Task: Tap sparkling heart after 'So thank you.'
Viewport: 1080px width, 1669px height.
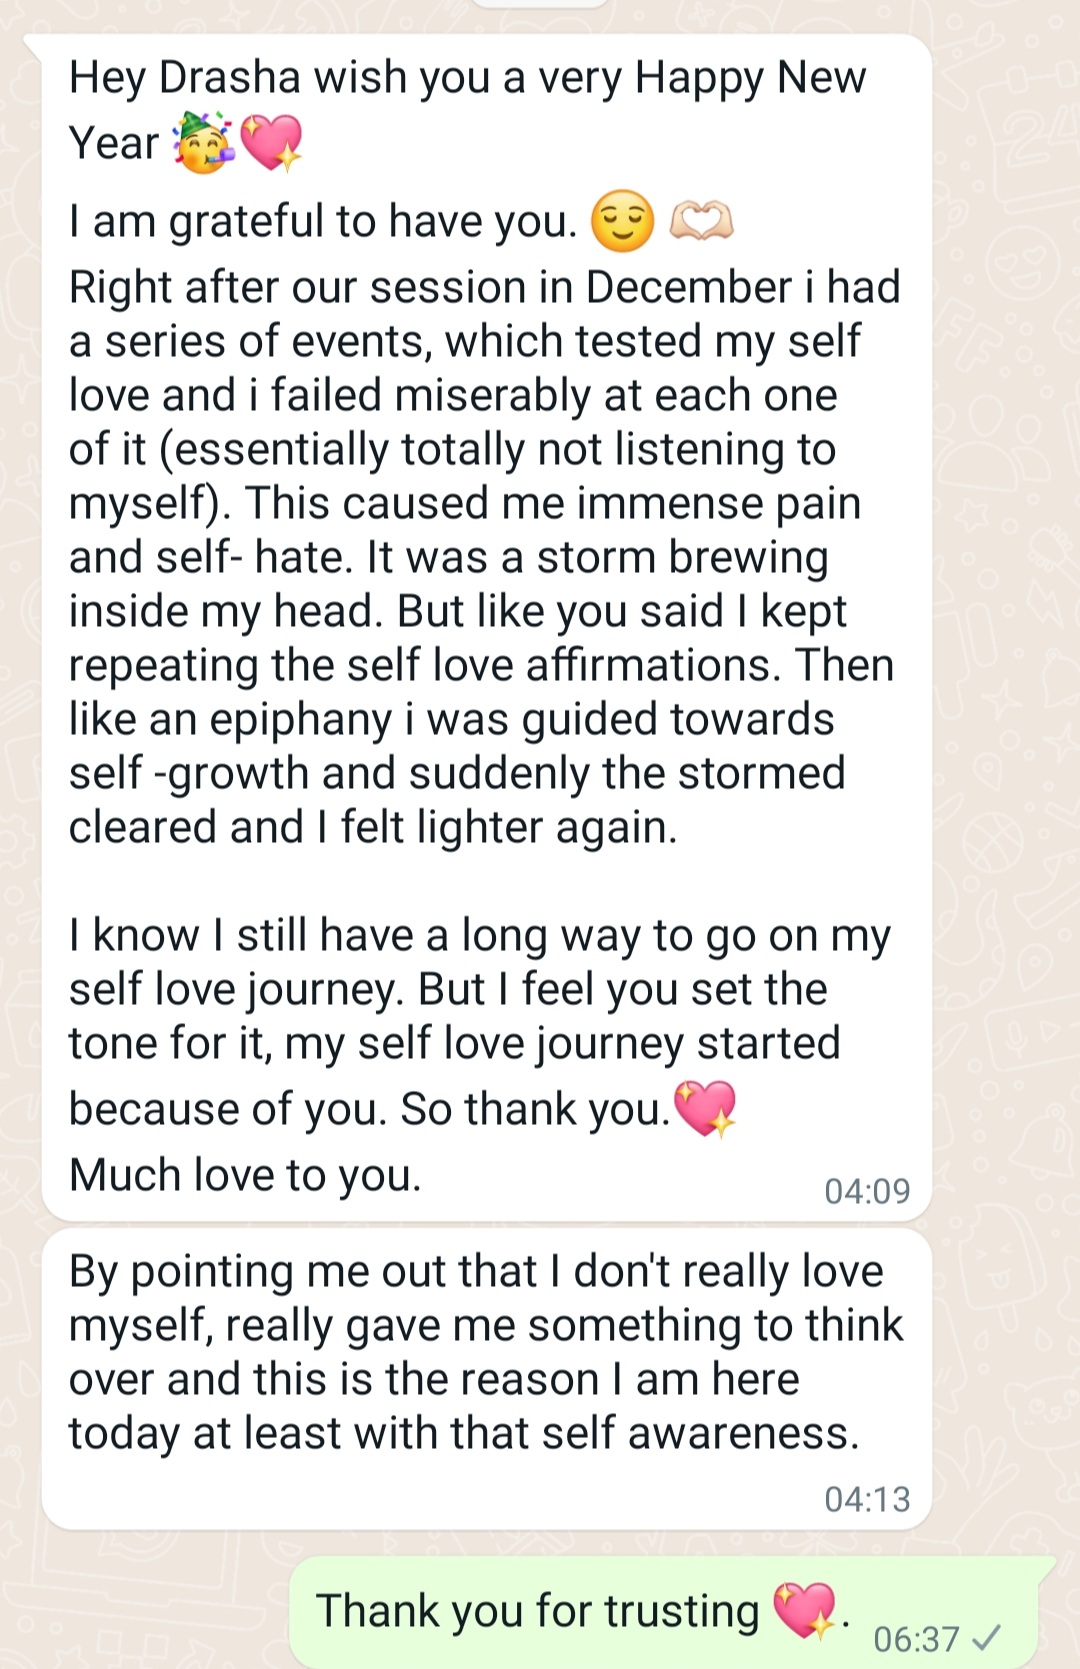Action: [x=705, y=1109]
